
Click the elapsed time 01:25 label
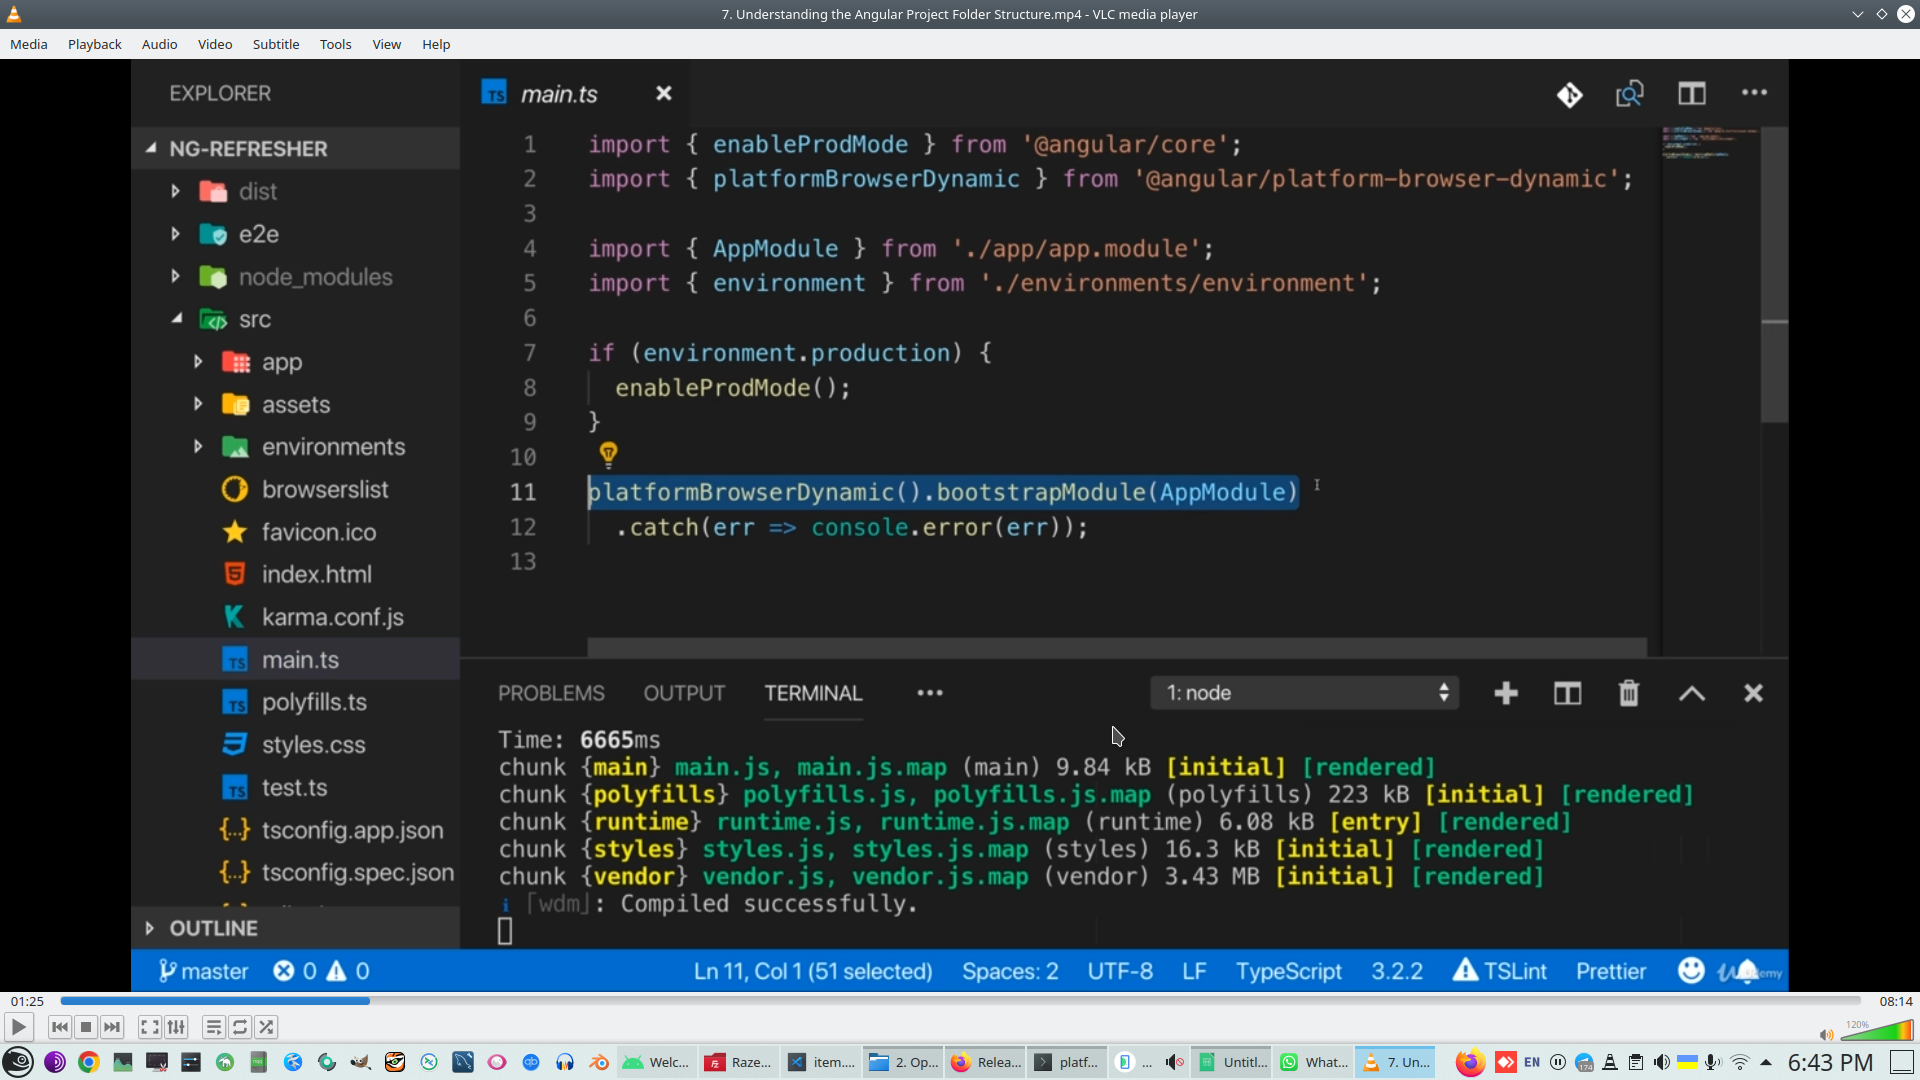click(x=27, y=1001)
